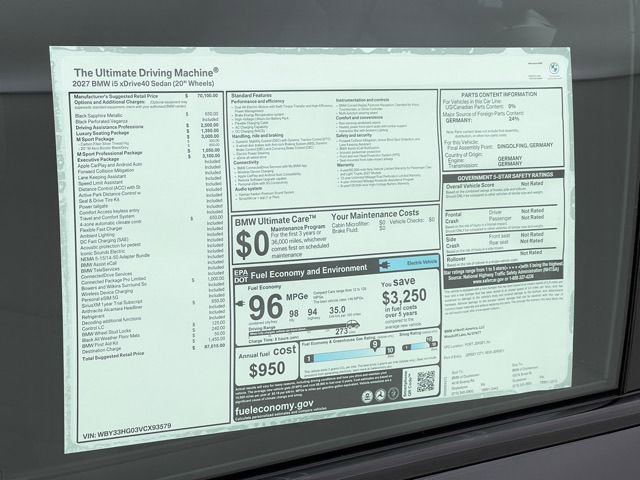The width and height of the screenshot is (640, 480).
Task: Click "Ambient Lighting"
Action: [x=97, y=236]
